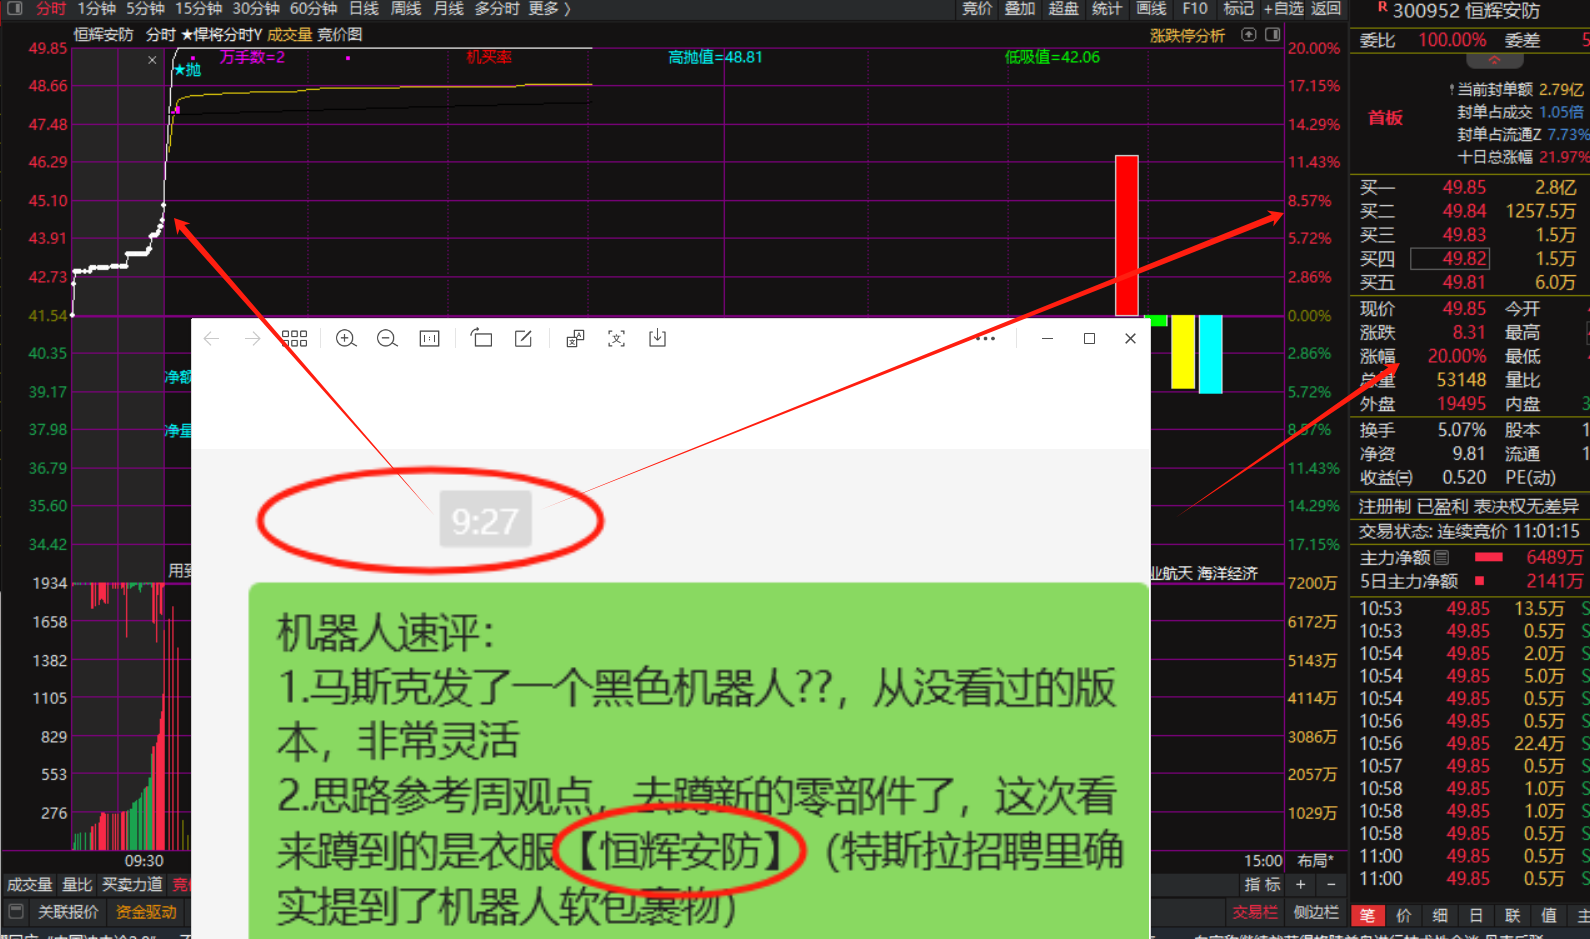Toggle the 侧边栏 sidebar
This screenshot has height=939, width=1590.
[x=1316, y=912]
